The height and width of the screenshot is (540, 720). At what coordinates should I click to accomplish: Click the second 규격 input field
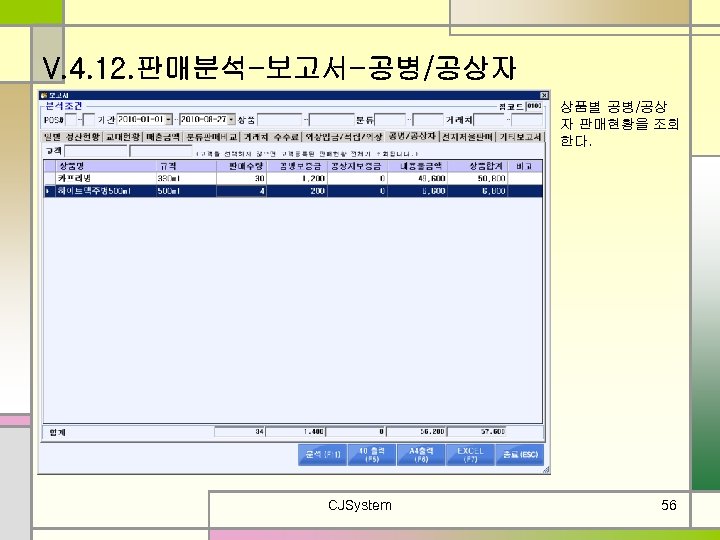pos(161,151)
